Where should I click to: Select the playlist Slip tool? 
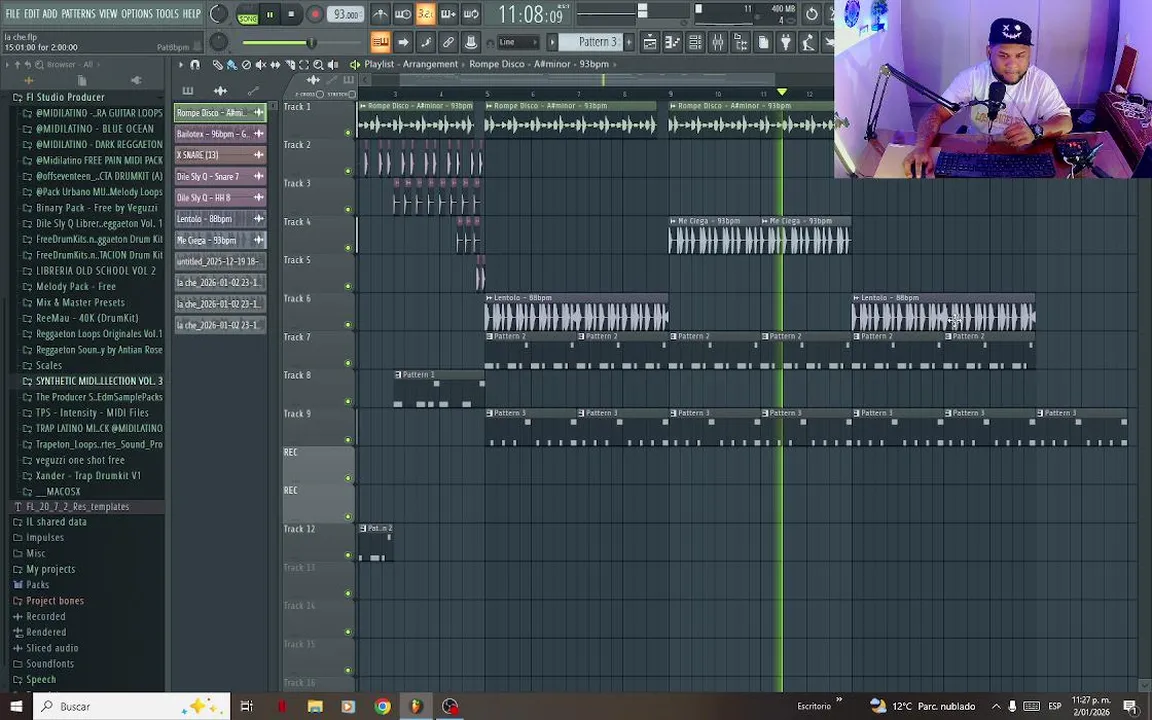click(x=276, y=65)
